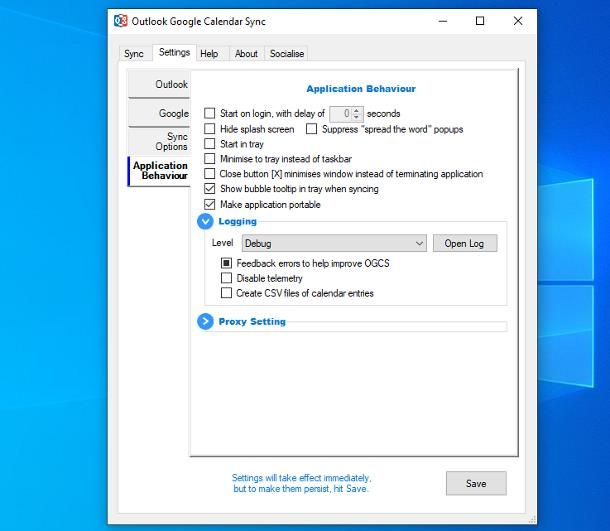Enable Create CSV files of calendar entries

(226, 293)
